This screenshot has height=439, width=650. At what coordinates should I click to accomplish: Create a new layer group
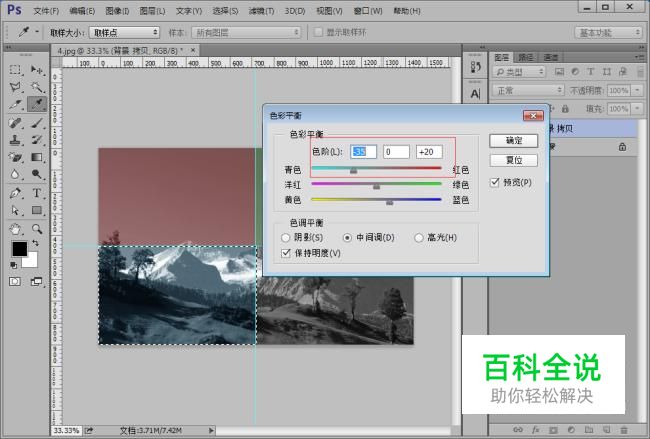click(x=589, y=430)
